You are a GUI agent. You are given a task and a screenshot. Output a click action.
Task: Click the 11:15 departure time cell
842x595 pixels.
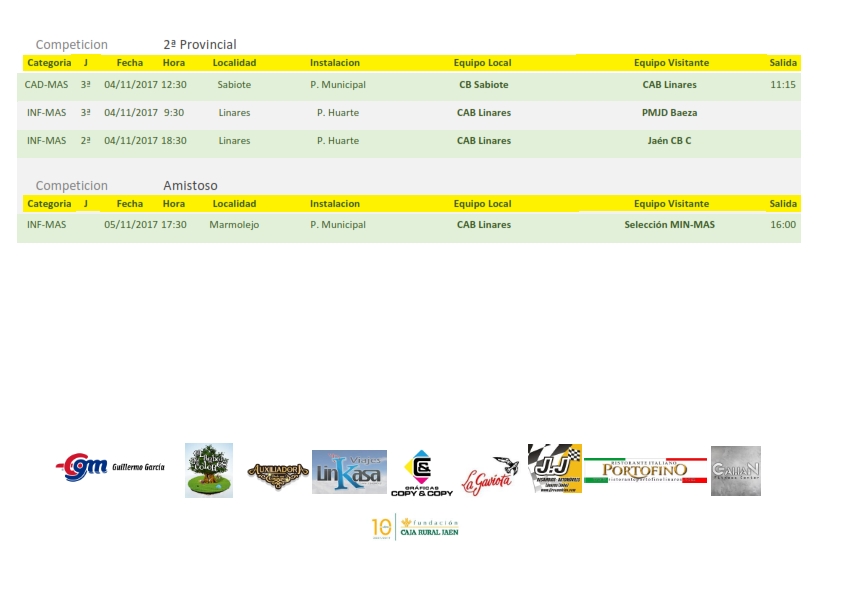click(783, 85)
